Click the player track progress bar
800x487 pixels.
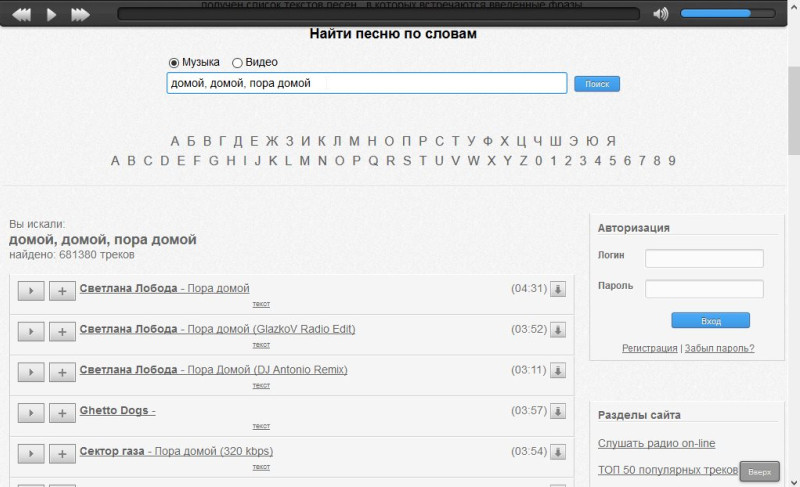[x=378, y=14]
